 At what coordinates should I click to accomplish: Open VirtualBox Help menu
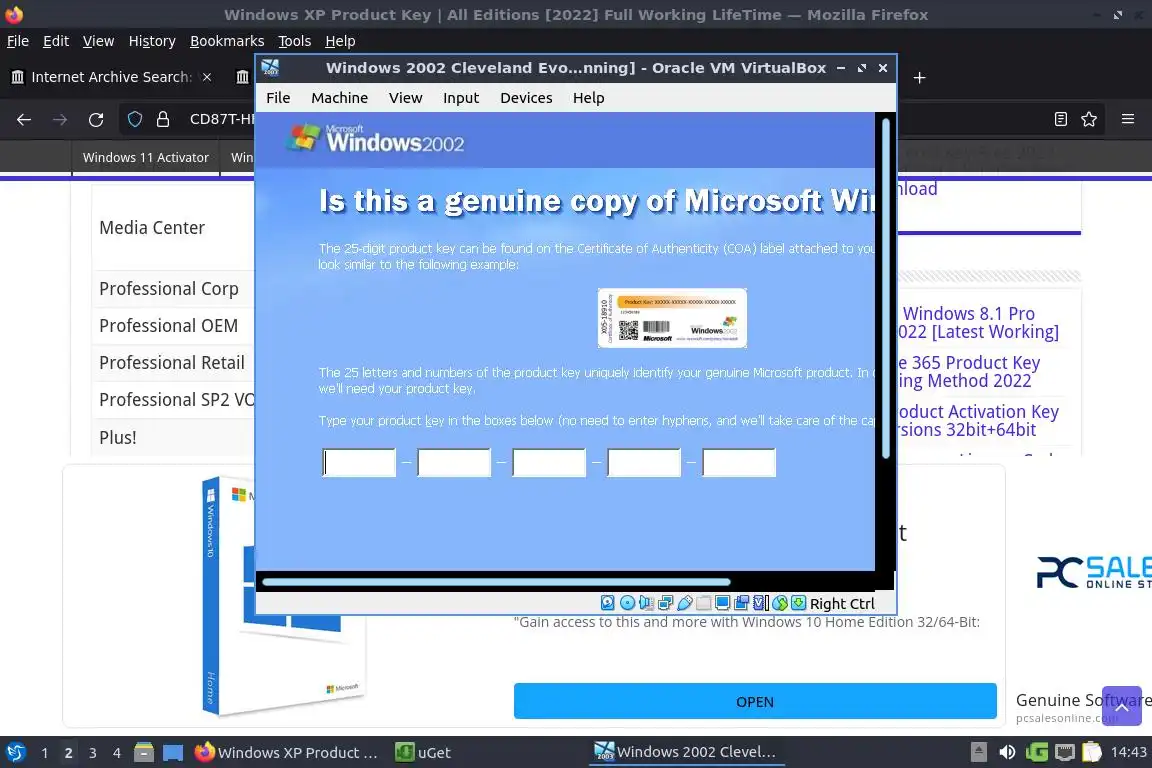[x=588, y=98]
